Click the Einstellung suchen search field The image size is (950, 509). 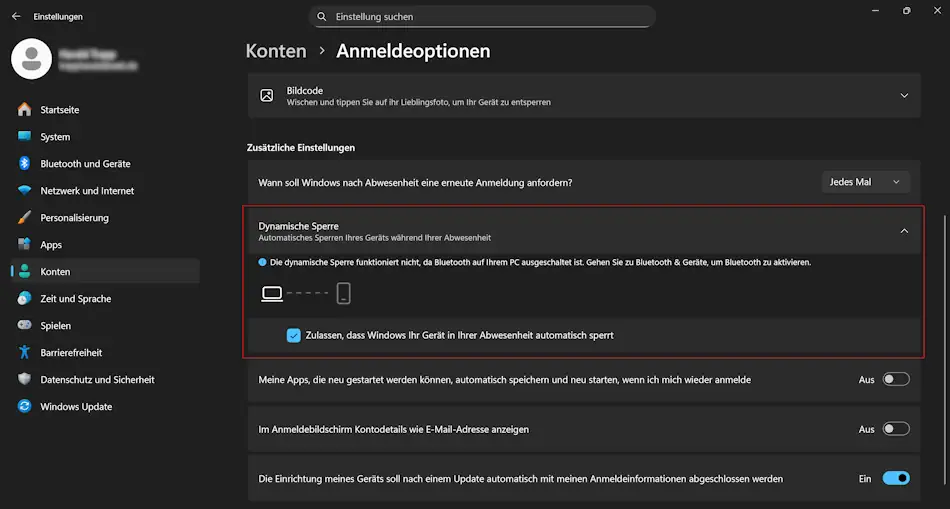(x=483, y=17)
